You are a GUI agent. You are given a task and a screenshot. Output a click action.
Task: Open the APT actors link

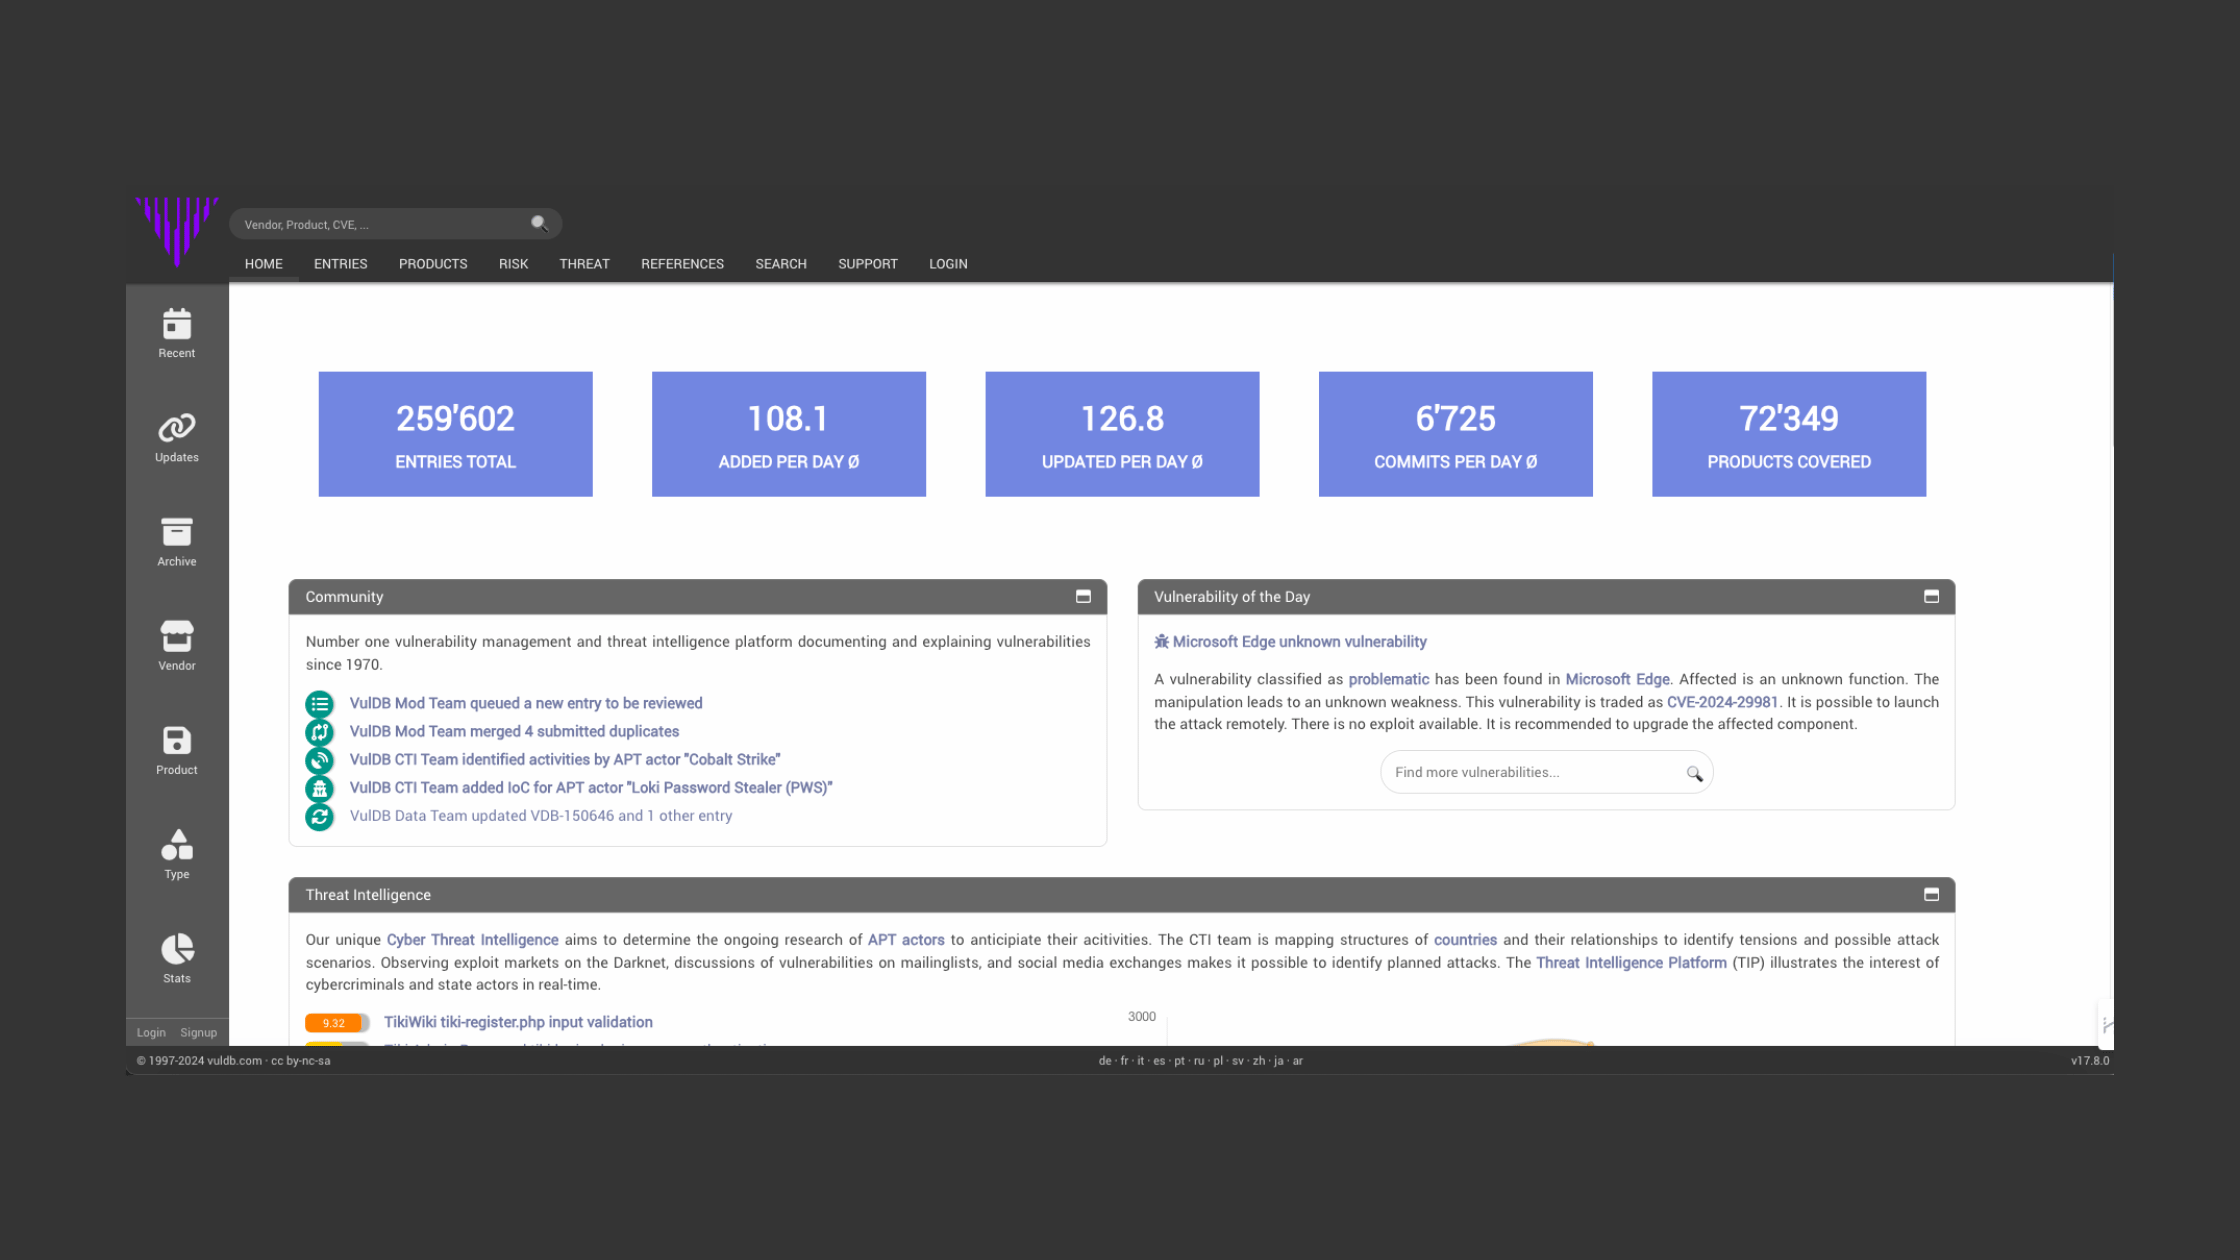tap(906, 940)
